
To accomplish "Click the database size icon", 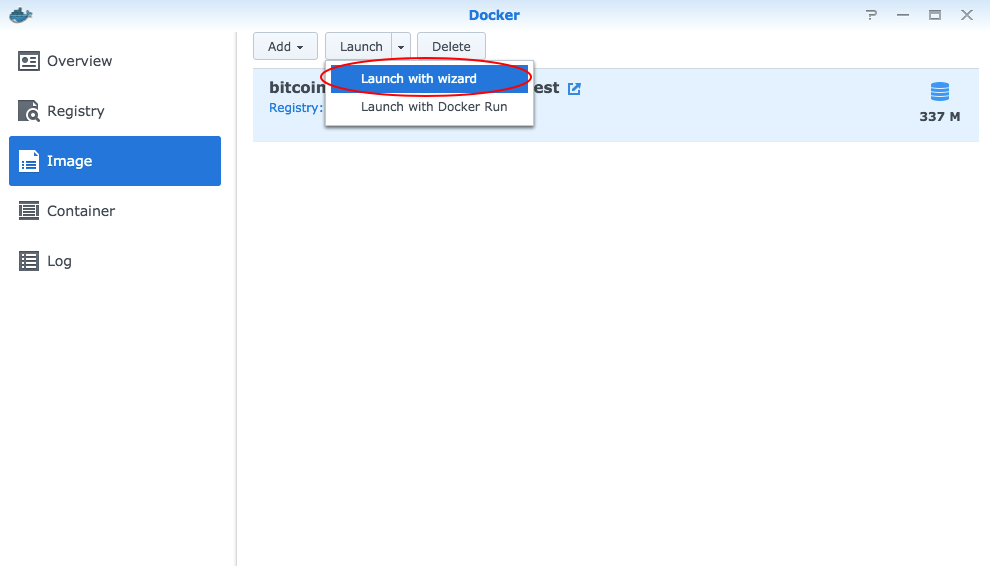I will [x=939, y=92].
